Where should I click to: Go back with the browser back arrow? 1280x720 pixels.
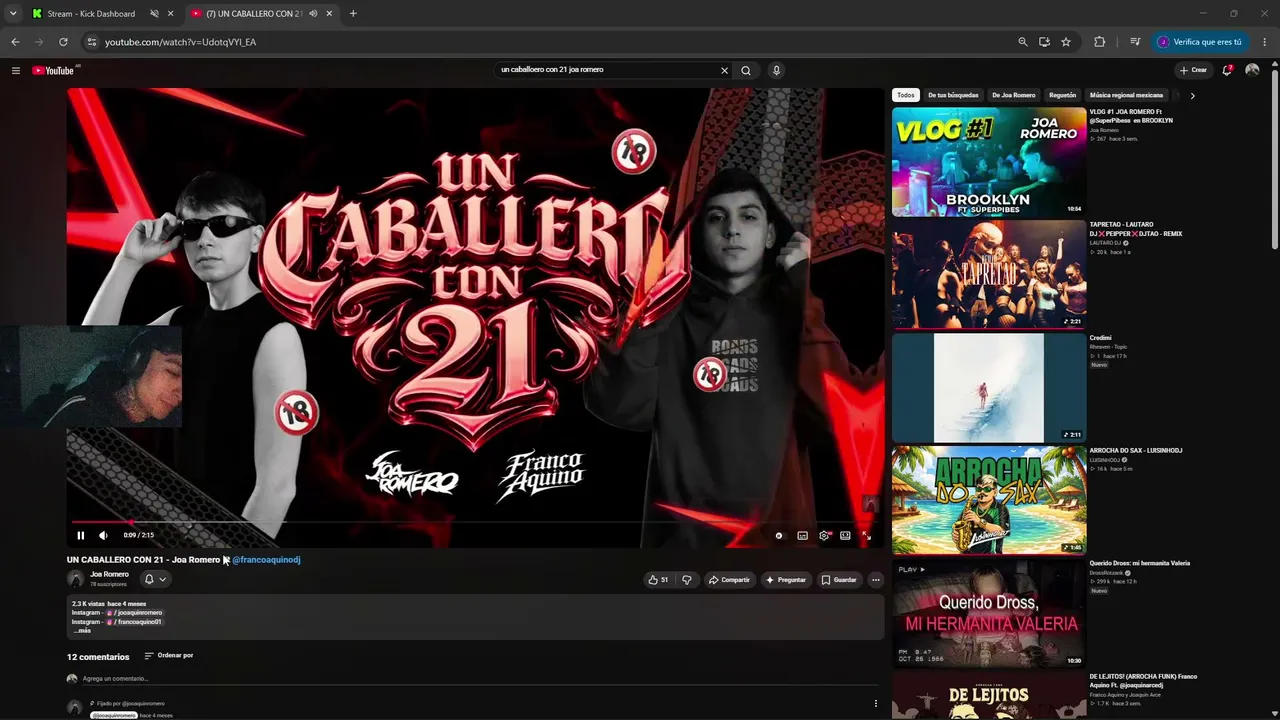(15, 42)
